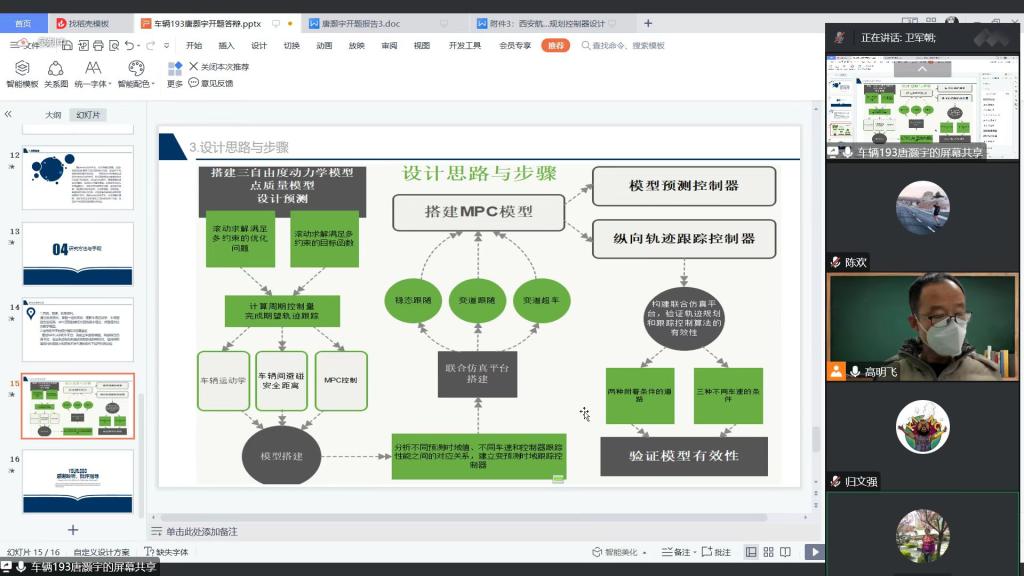Select slide 14 thumbnail
This screenshot has width=1024, height=576.
click(78, 329)
